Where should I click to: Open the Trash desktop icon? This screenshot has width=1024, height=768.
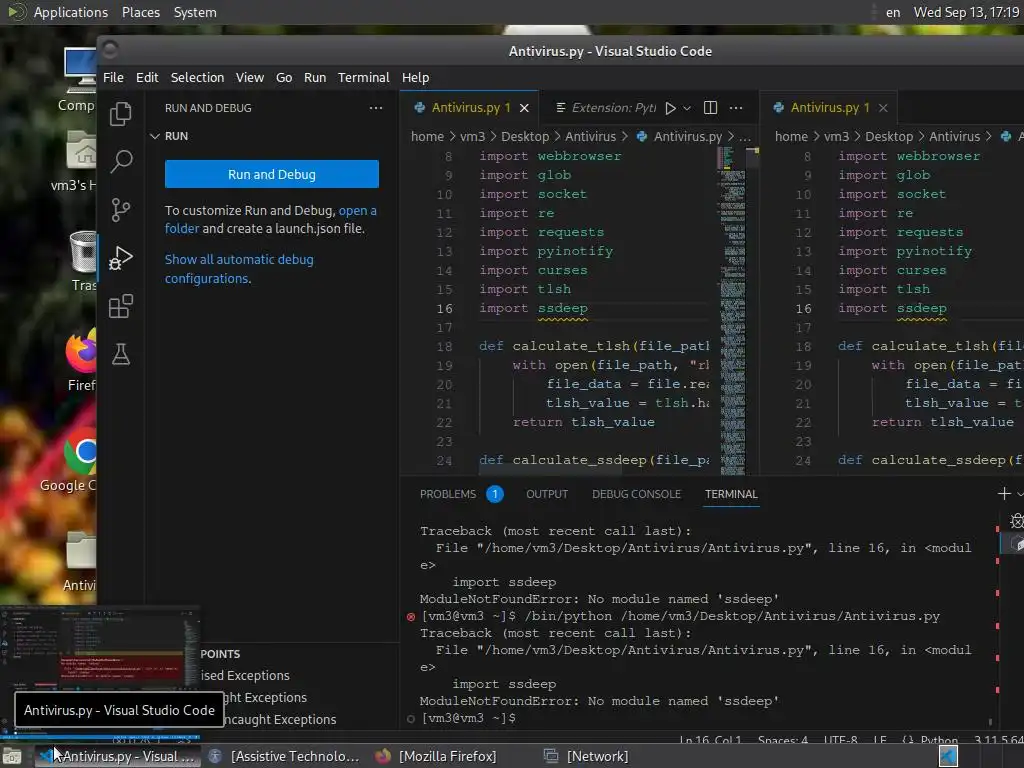click(x=83, y=260)
